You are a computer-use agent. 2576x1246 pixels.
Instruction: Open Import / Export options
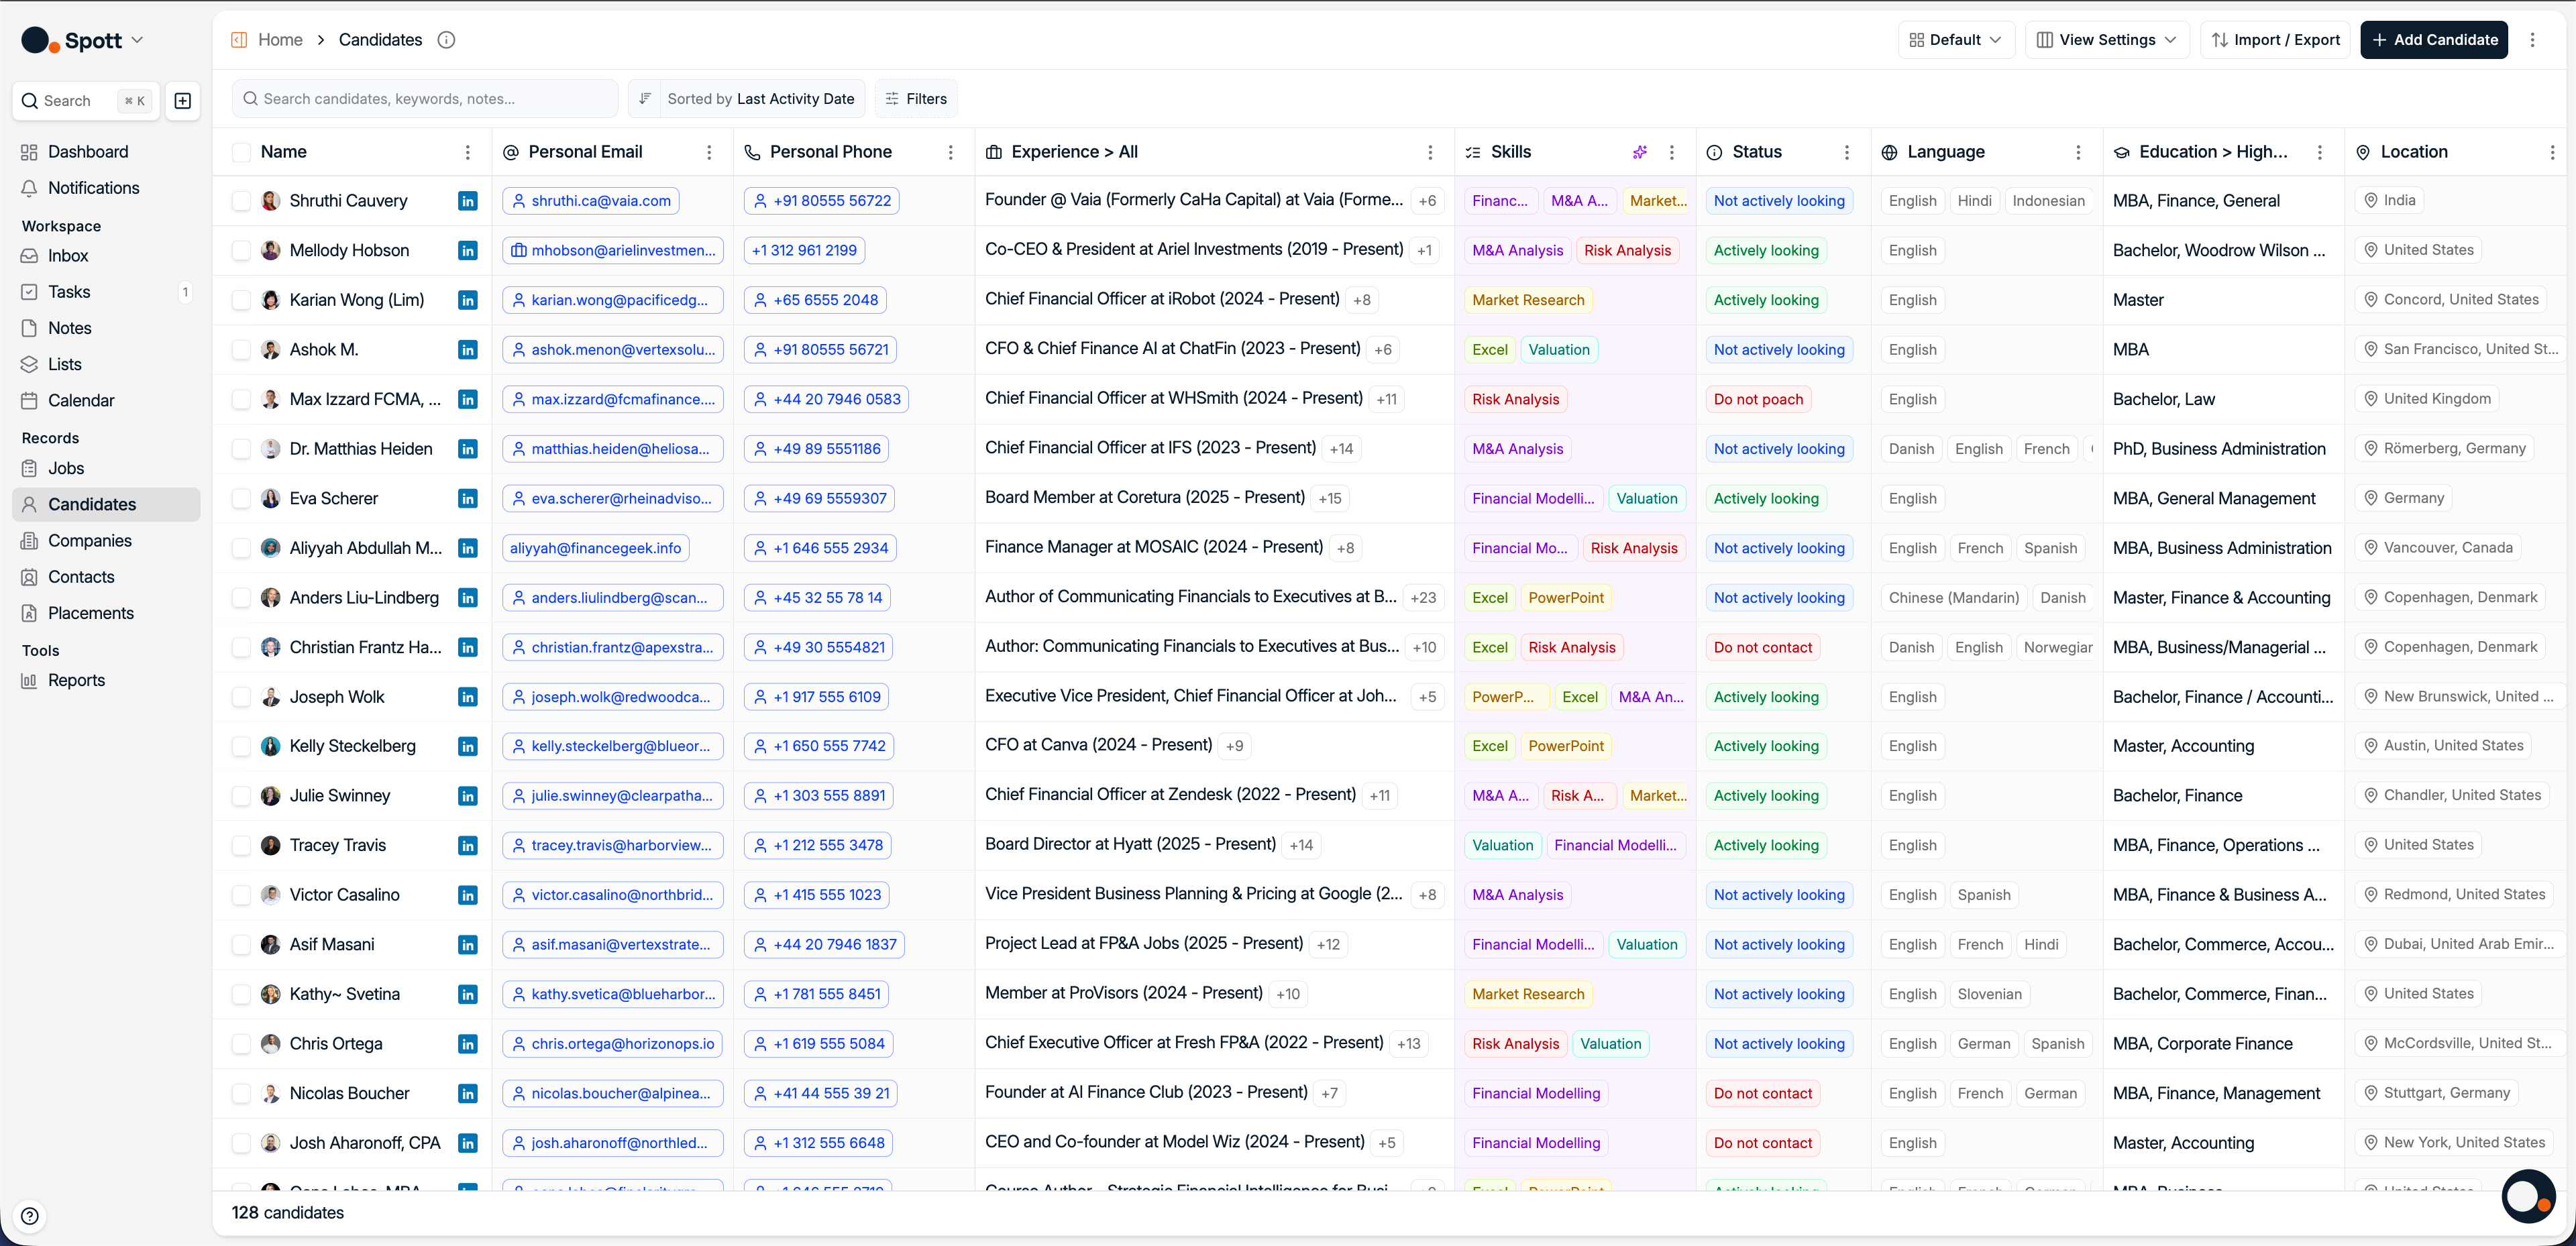[x=2274, y=39]
